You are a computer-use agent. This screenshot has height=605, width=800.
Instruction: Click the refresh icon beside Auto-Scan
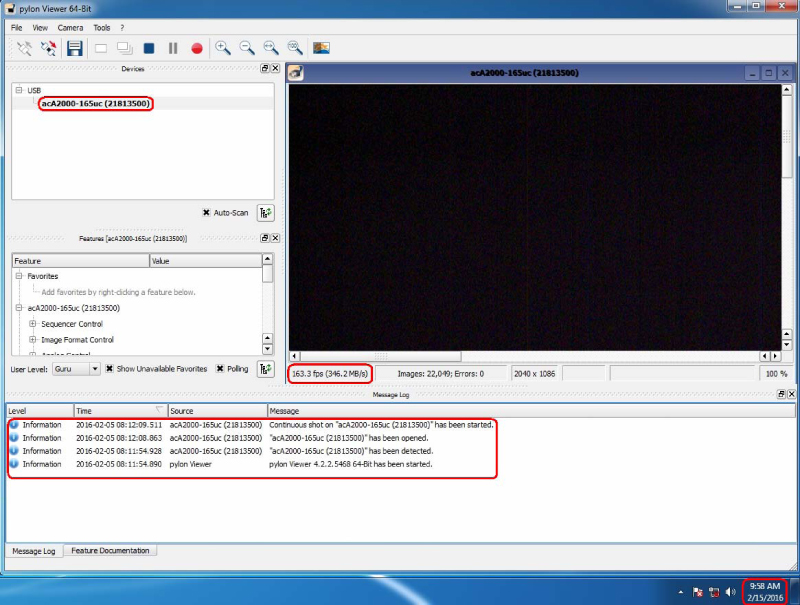(x=266, y=212)
